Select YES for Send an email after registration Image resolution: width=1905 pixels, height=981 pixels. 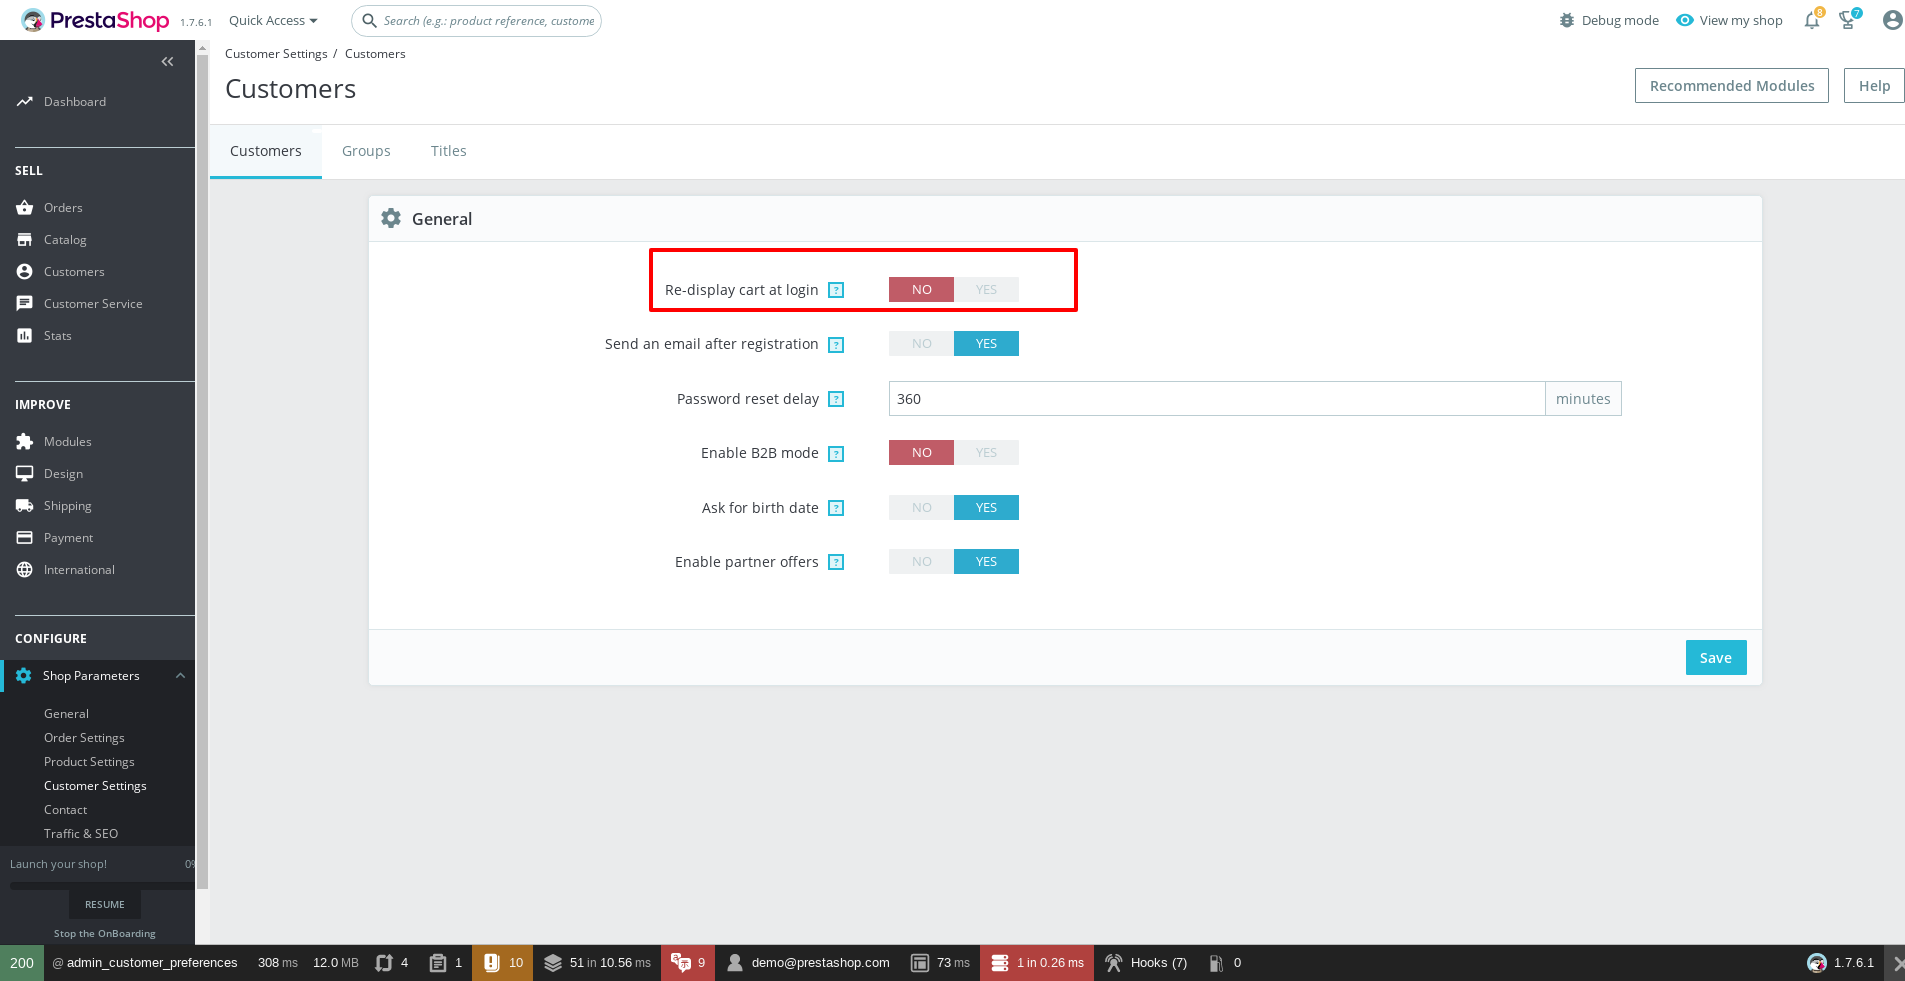coord(986,344)
